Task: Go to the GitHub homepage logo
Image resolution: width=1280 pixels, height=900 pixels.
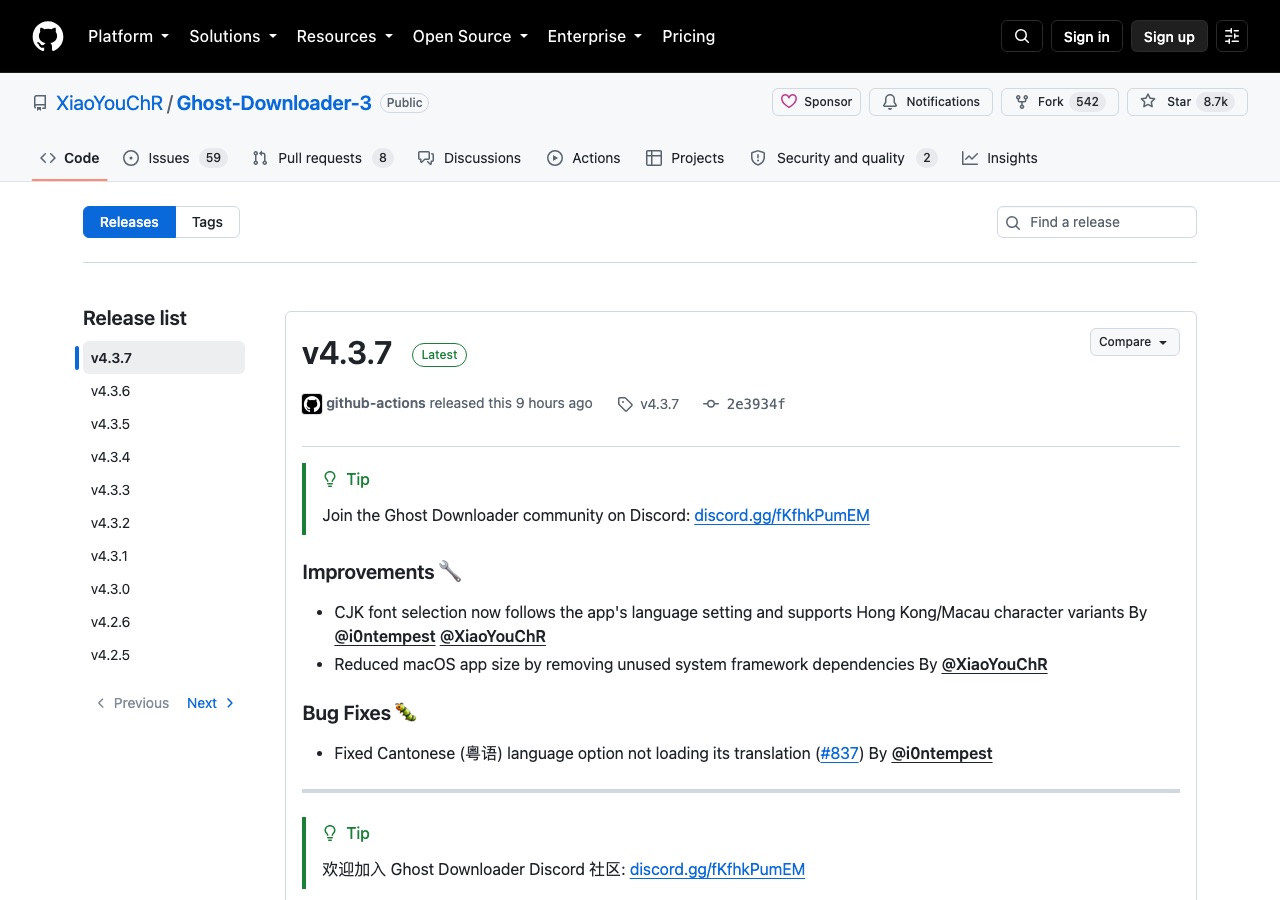Action: click(x=48, y=36)
